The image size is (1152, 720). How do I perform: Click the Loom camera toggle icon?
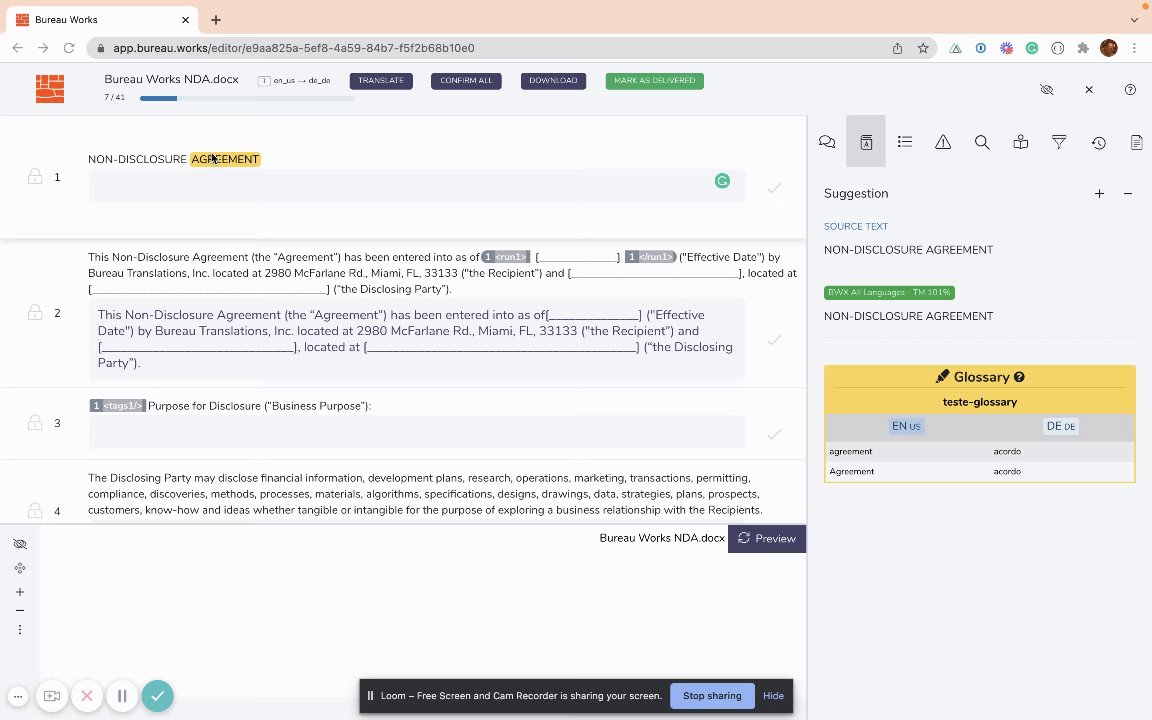click(51, 696)
